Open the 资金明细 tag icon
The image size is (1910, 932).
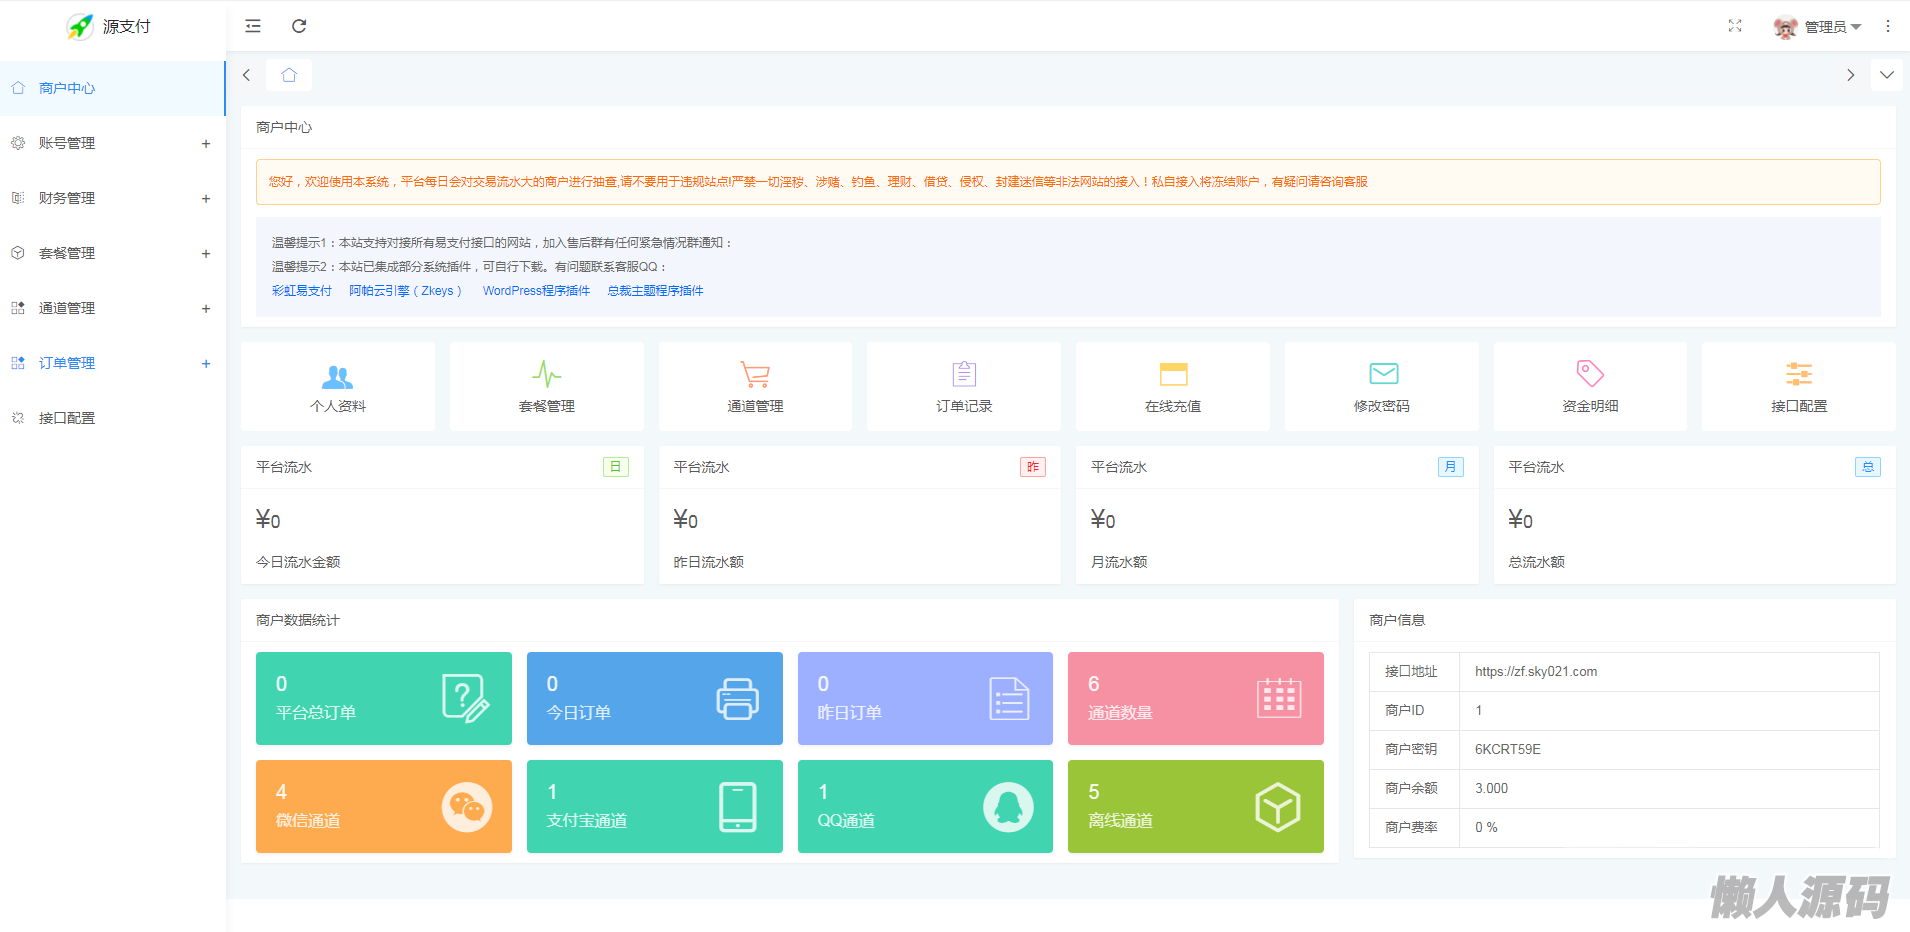click(x=1590, y=374)
